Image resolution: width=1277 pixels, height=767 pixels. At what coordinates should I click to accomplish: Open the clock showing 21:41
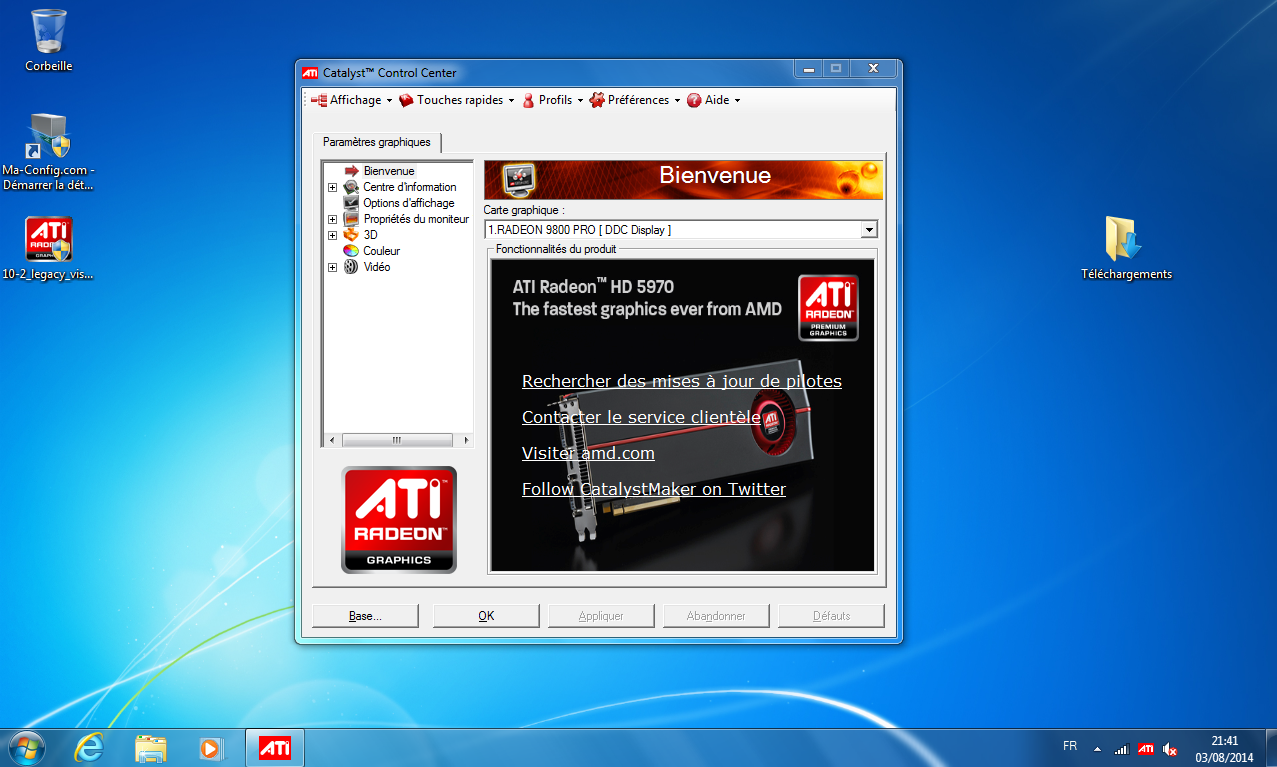(1224, 748)
